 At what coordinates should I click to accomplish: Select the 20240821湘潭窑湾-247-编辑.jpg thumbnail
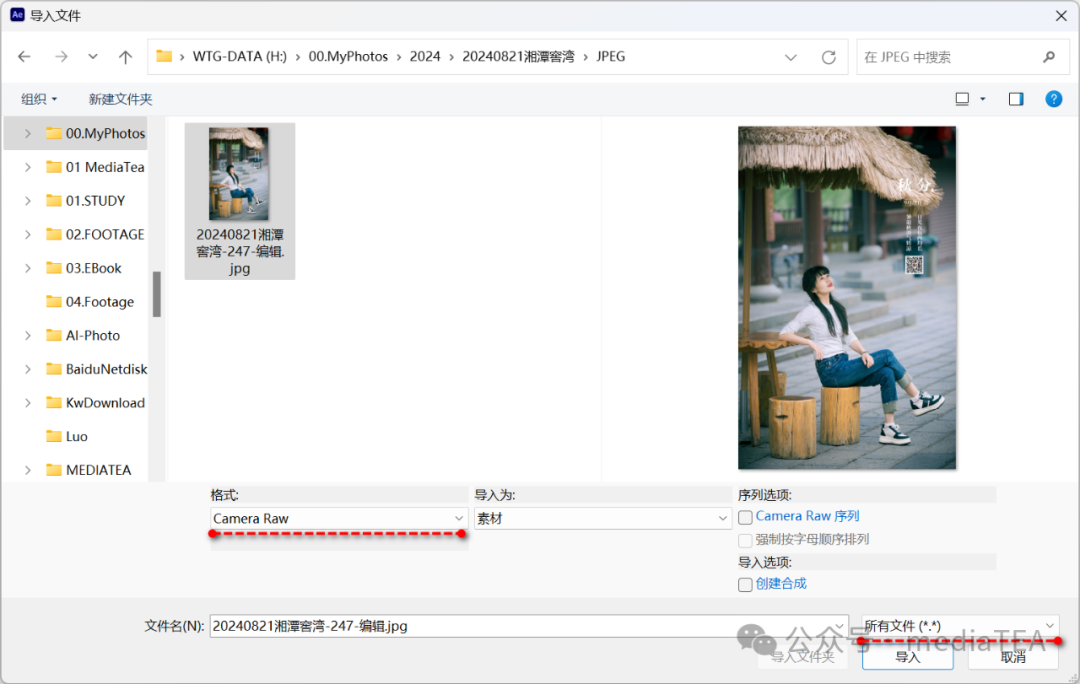click(x=240, y=201)
